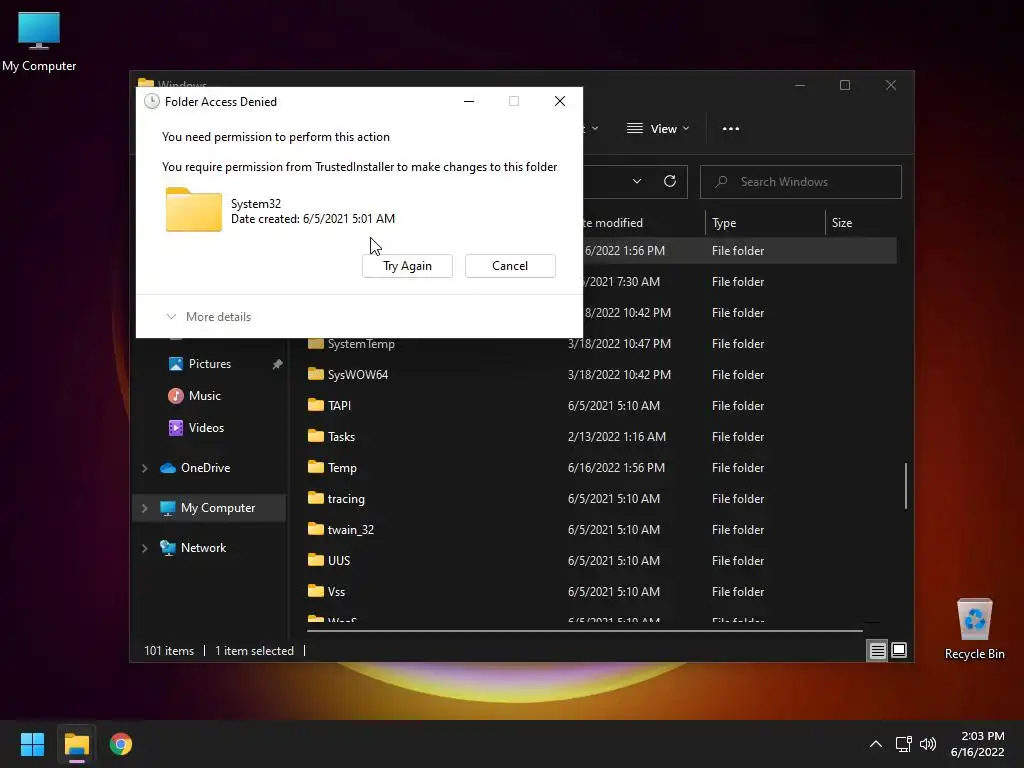The image size is (1024, 768).
Task: Open Videos in the navigation pane
Action: [206, 428]
